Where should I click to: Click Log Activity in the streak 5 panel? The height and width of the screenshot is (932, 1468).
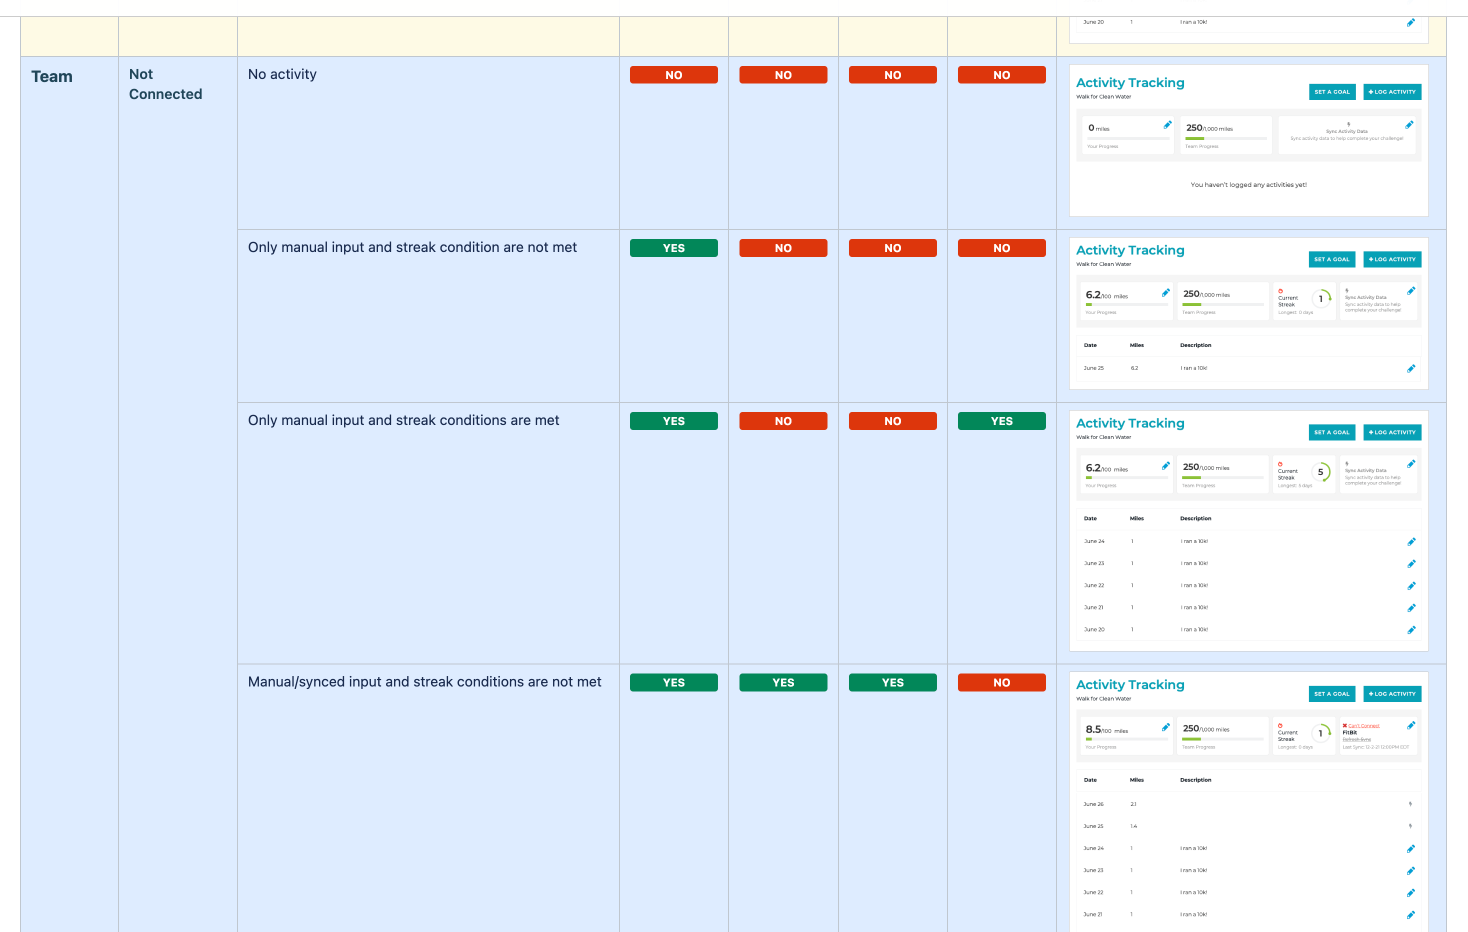[1392, 433]
